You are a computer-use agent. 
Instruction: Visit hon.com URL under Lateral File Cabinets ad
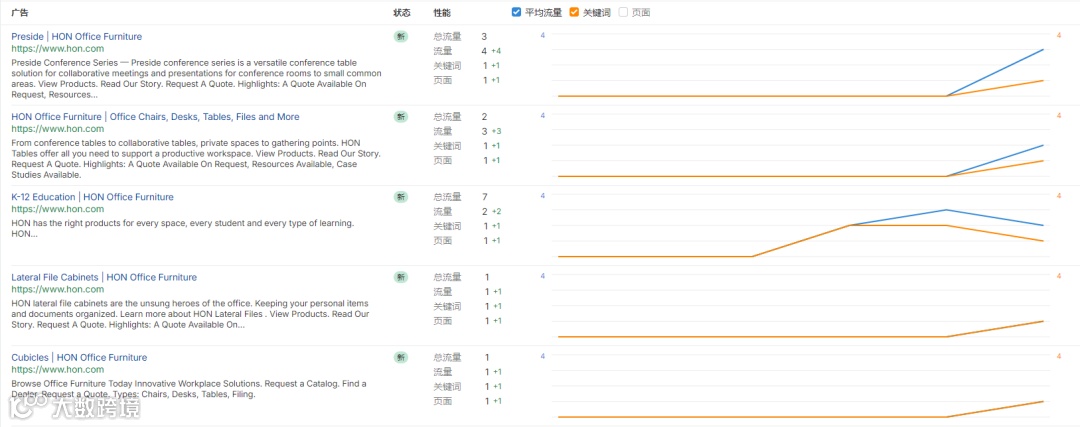58,289
